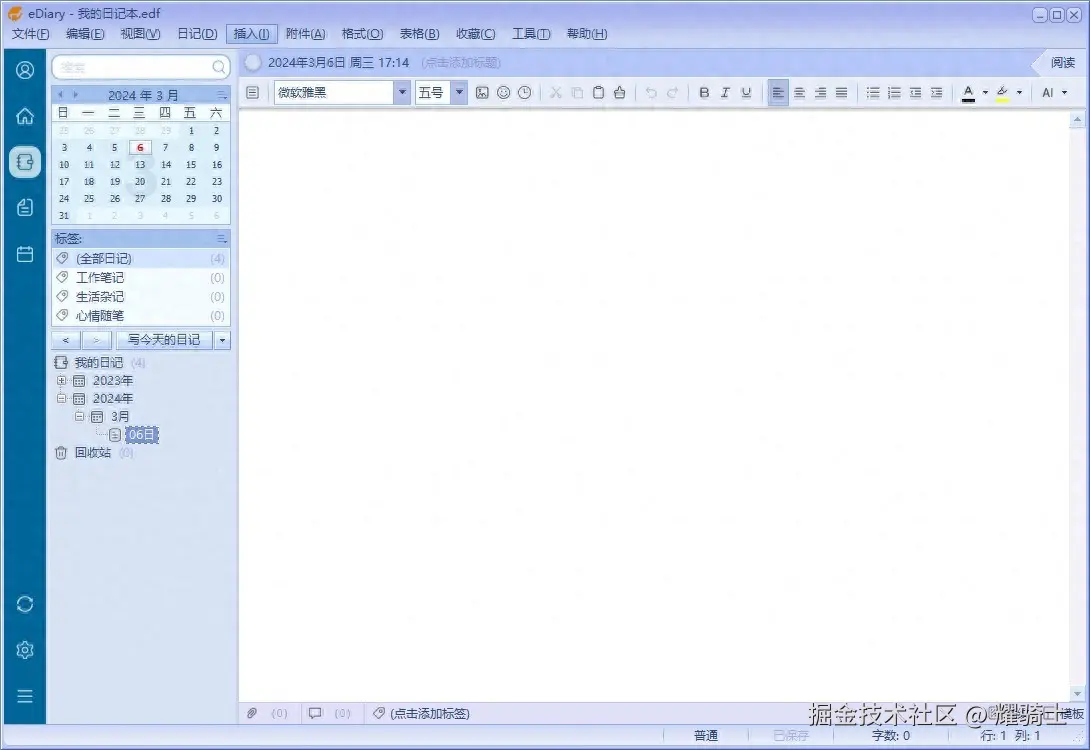
Task: Redo the last action
Action: (672, 92)
